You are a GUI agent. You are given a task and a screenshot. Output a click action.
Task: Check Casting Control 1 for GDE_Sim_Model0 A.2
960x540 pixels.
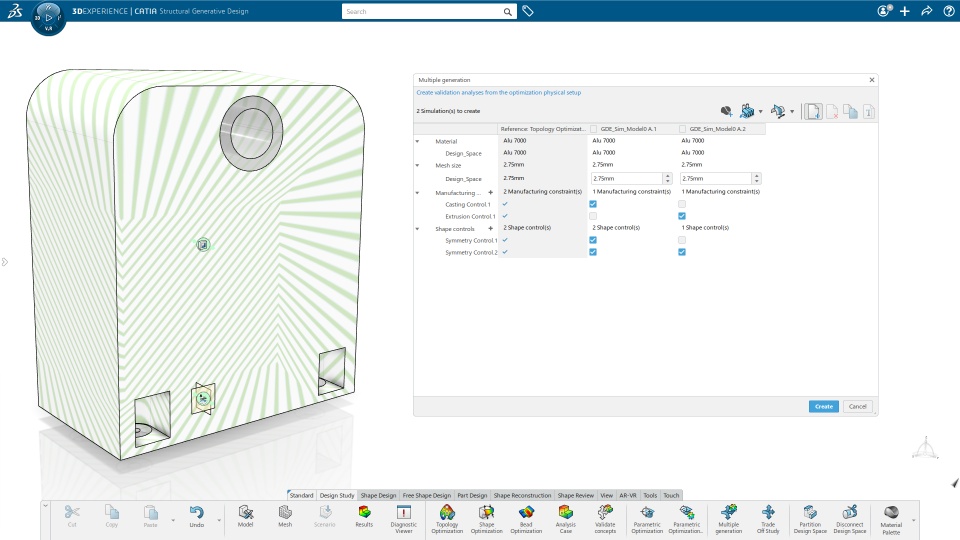(x=682, y=204)
